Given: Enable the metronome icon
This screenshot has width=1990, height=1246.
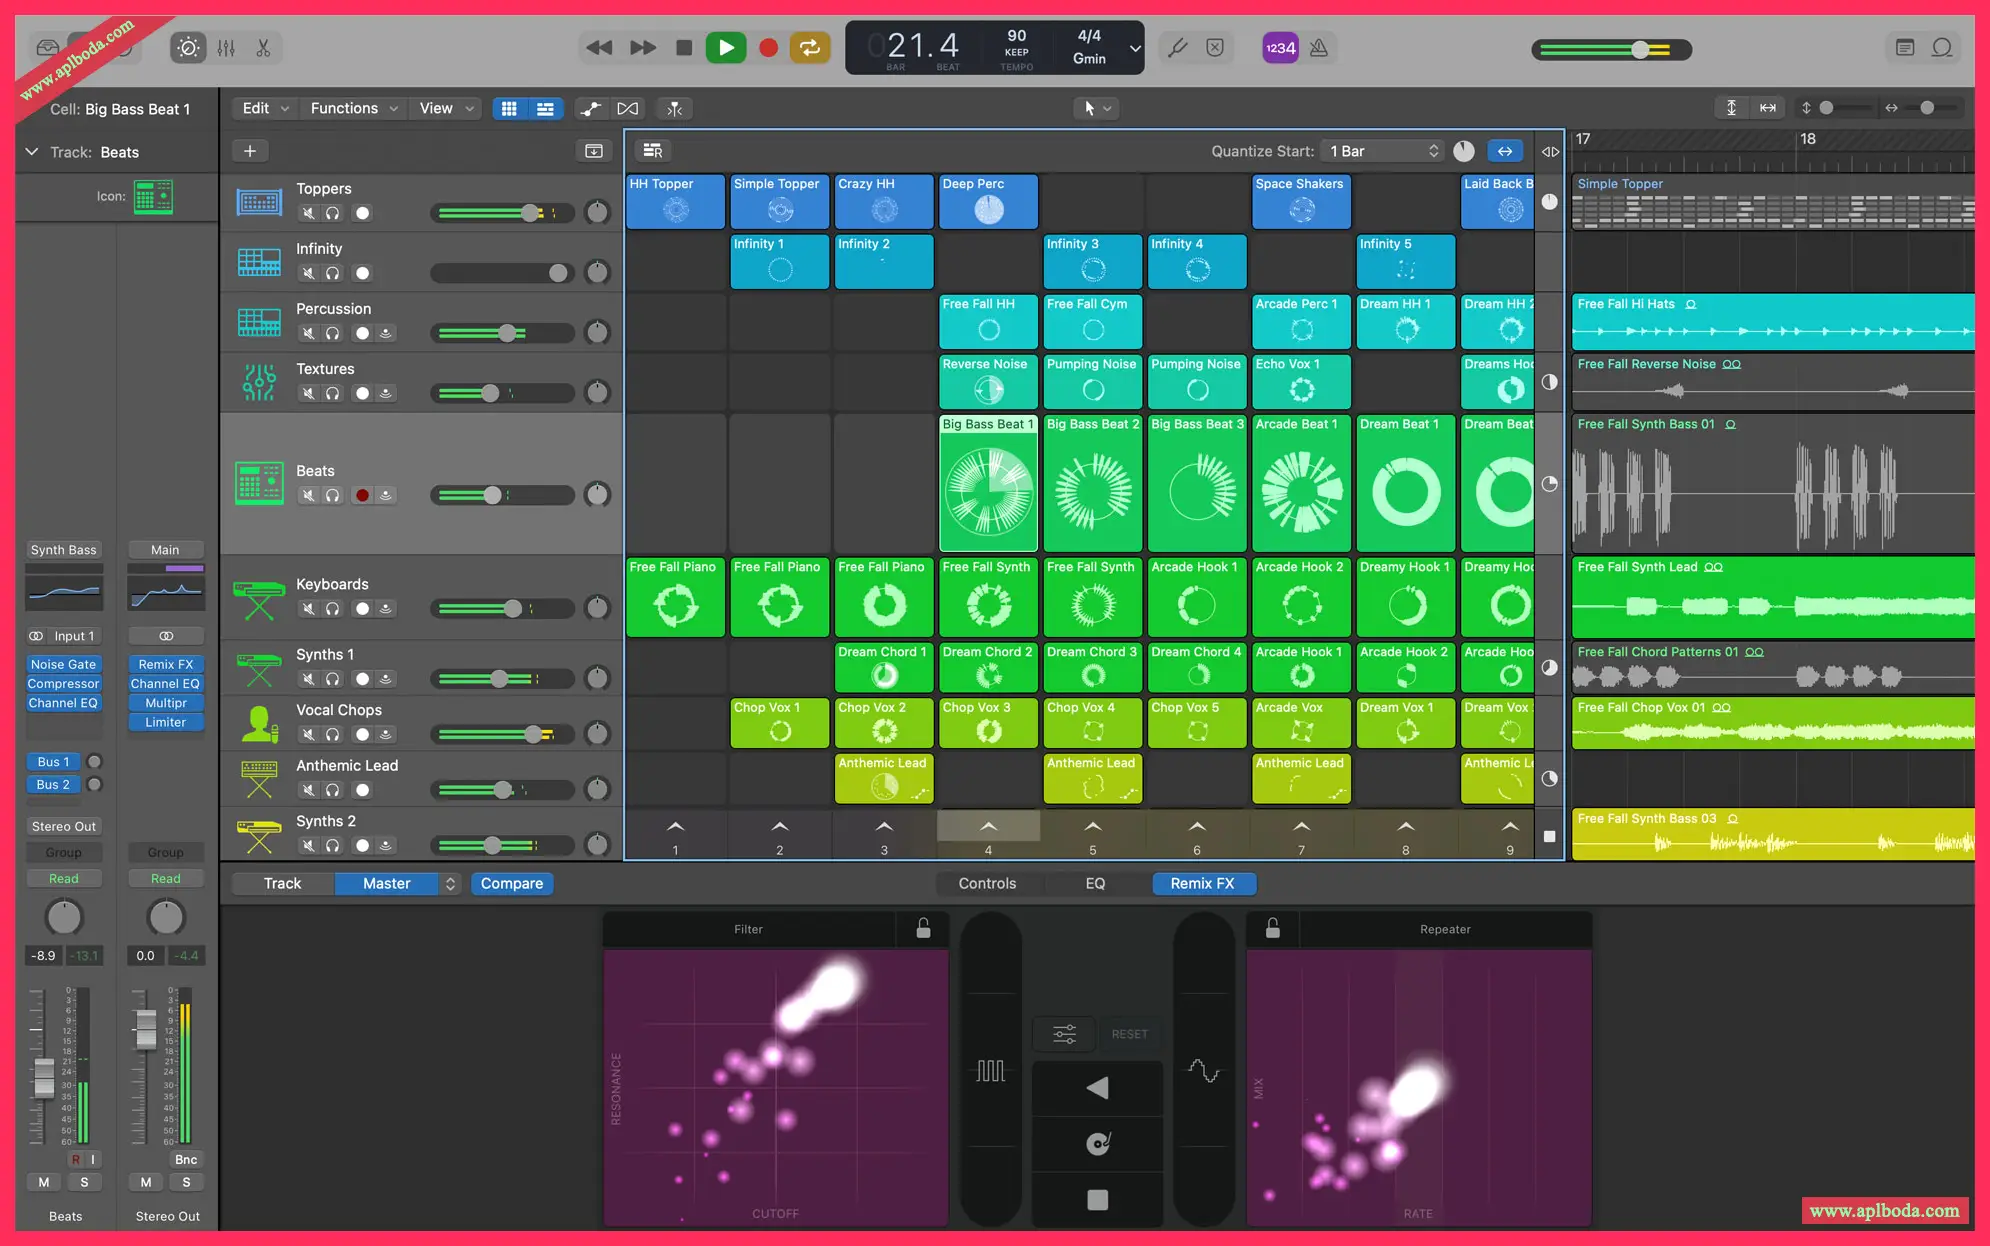Looking at the screenshot, I should 1319,48.
